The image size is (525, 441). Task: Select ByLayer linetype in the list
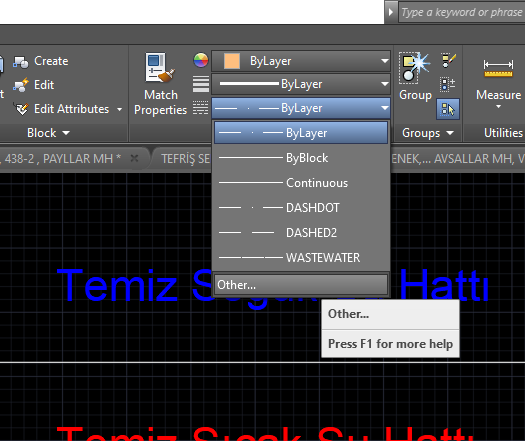(301, 133)
